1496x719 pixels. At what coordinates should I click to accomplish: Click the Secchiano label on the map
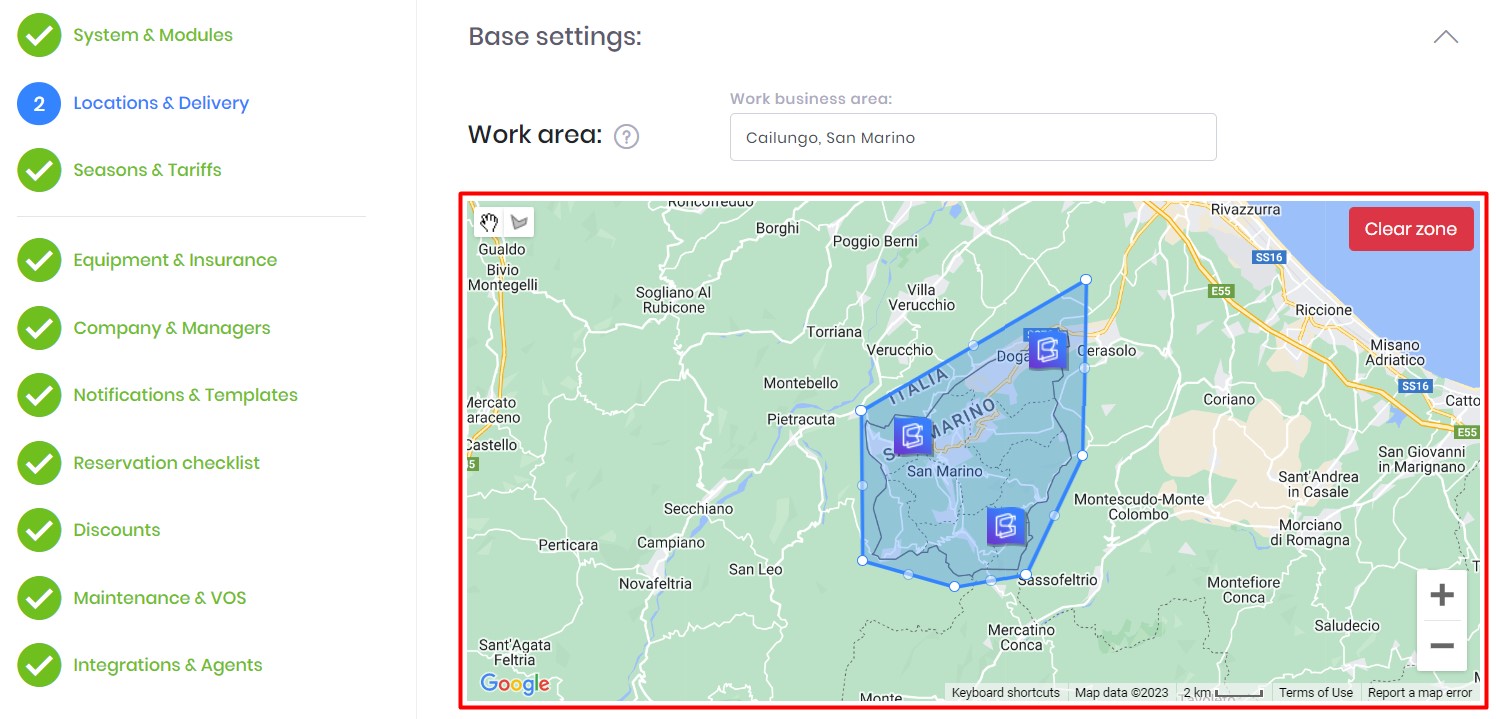698,509
